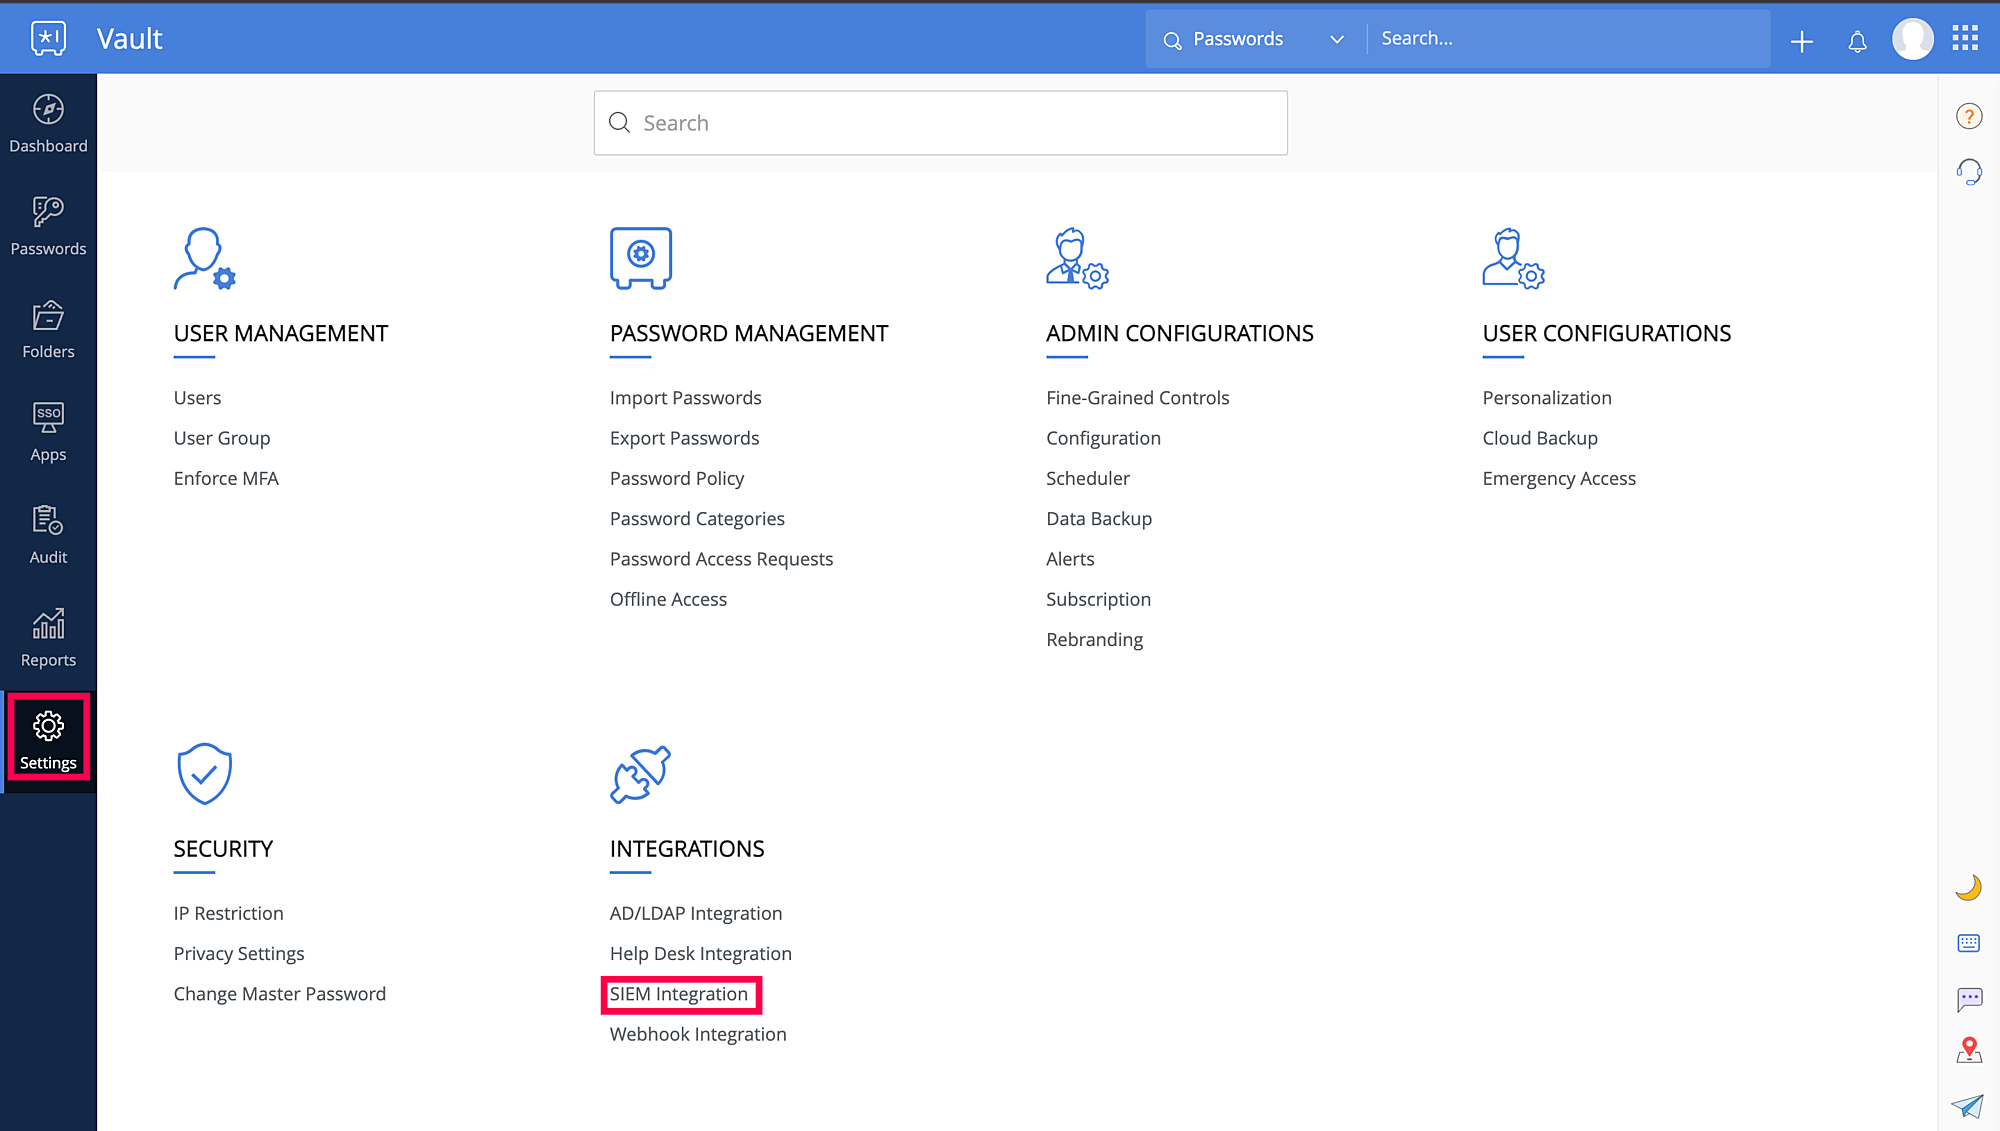Open user profile avatar menu
Screen dimensions: 2000x1131
[1912, 39]
